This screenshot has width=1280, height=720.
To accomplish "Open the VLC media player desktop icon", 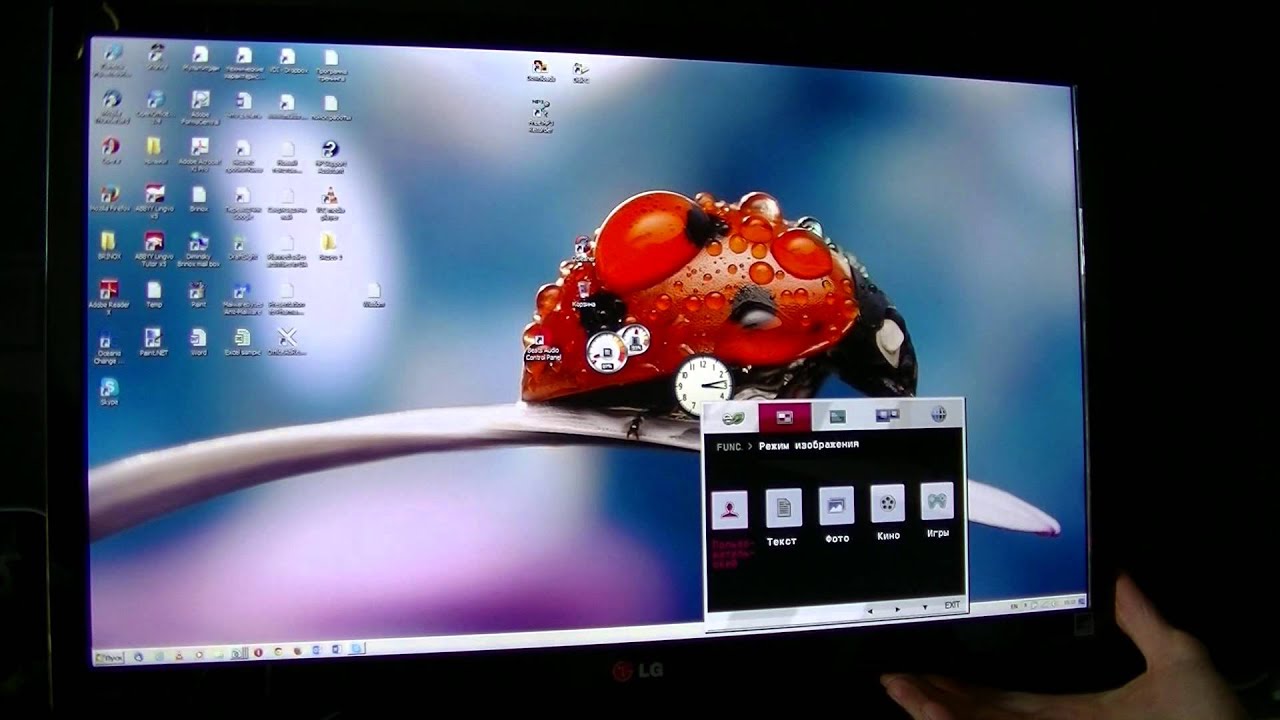I will (x=330, y=201).
